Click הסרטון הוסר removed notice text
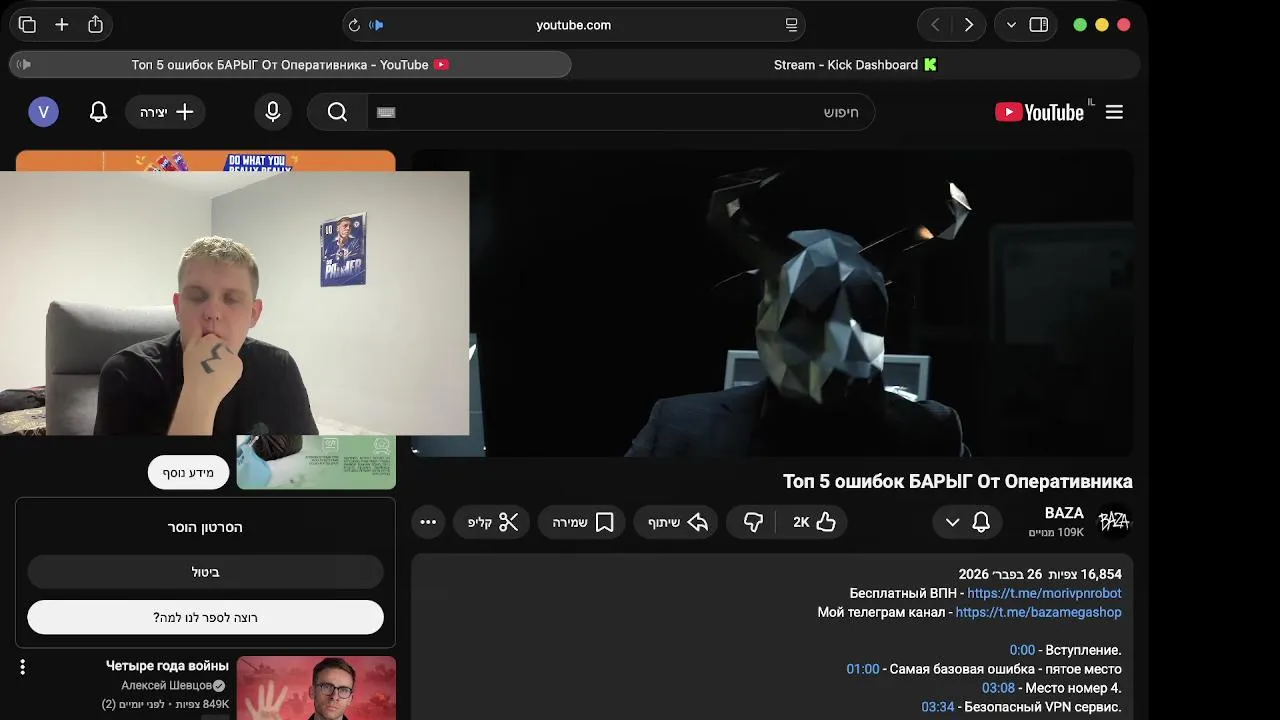 point(205,527)
